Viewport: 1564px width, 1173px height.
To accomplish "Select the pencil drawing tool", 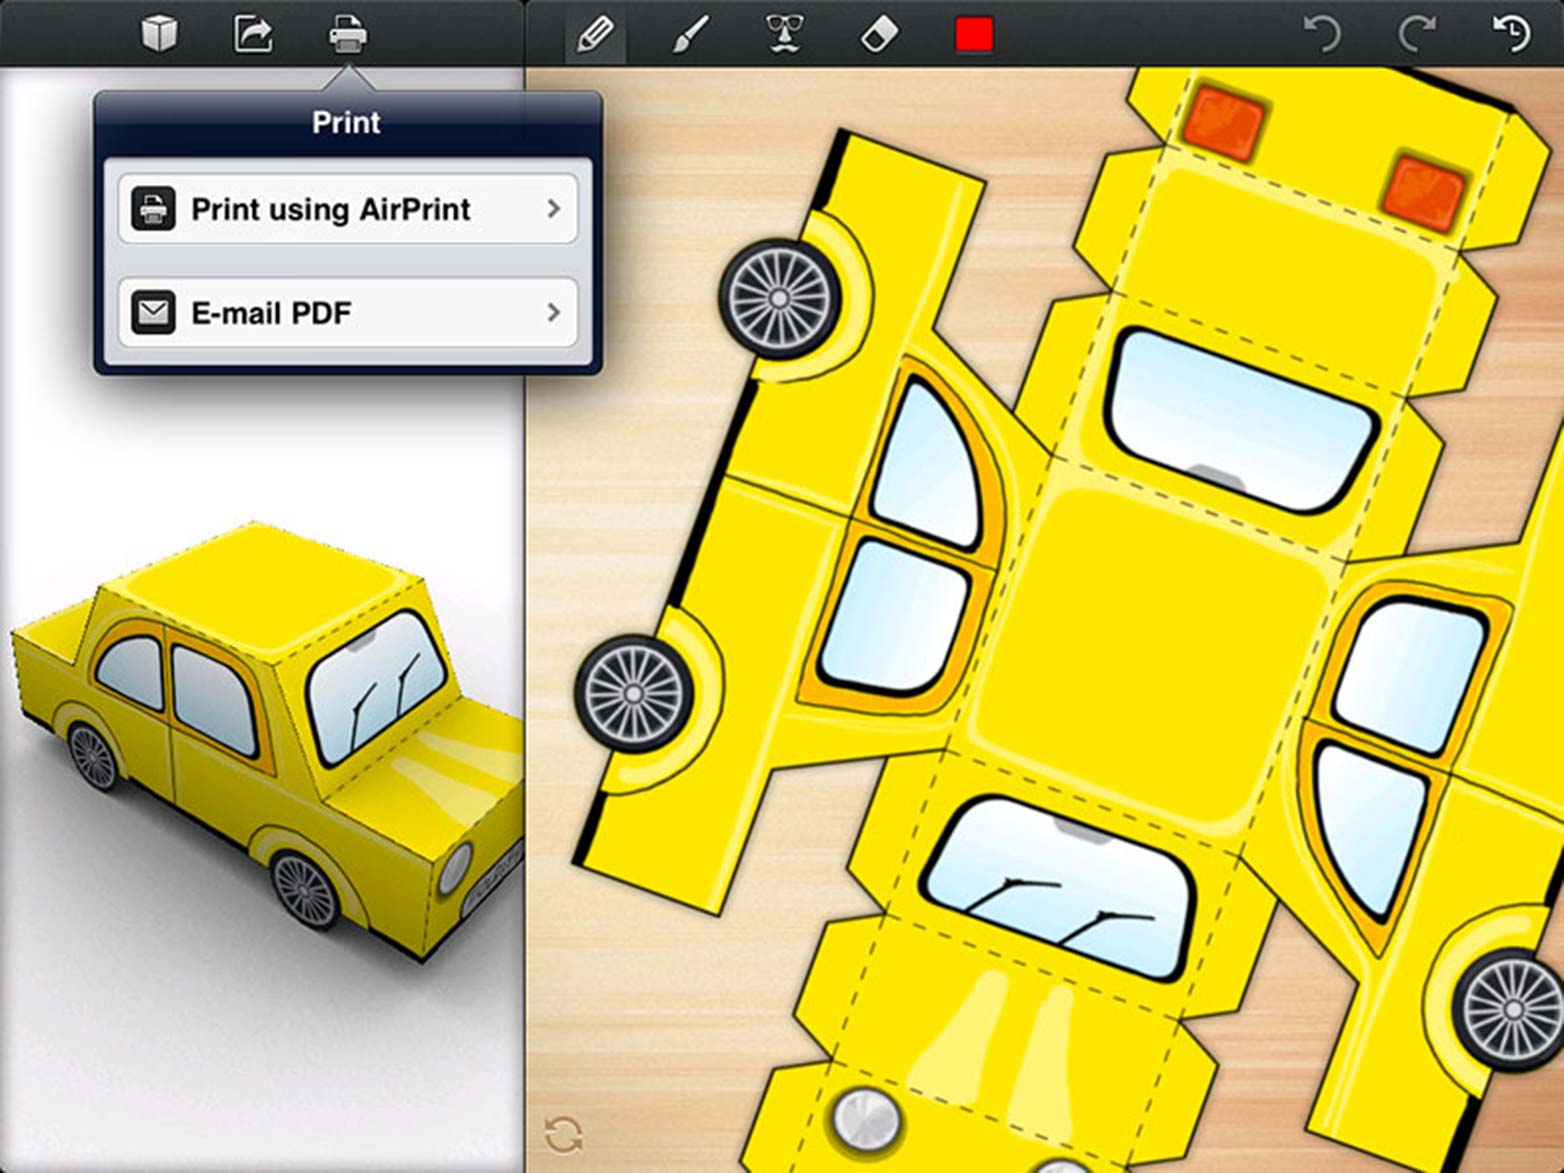I will 595,35.
